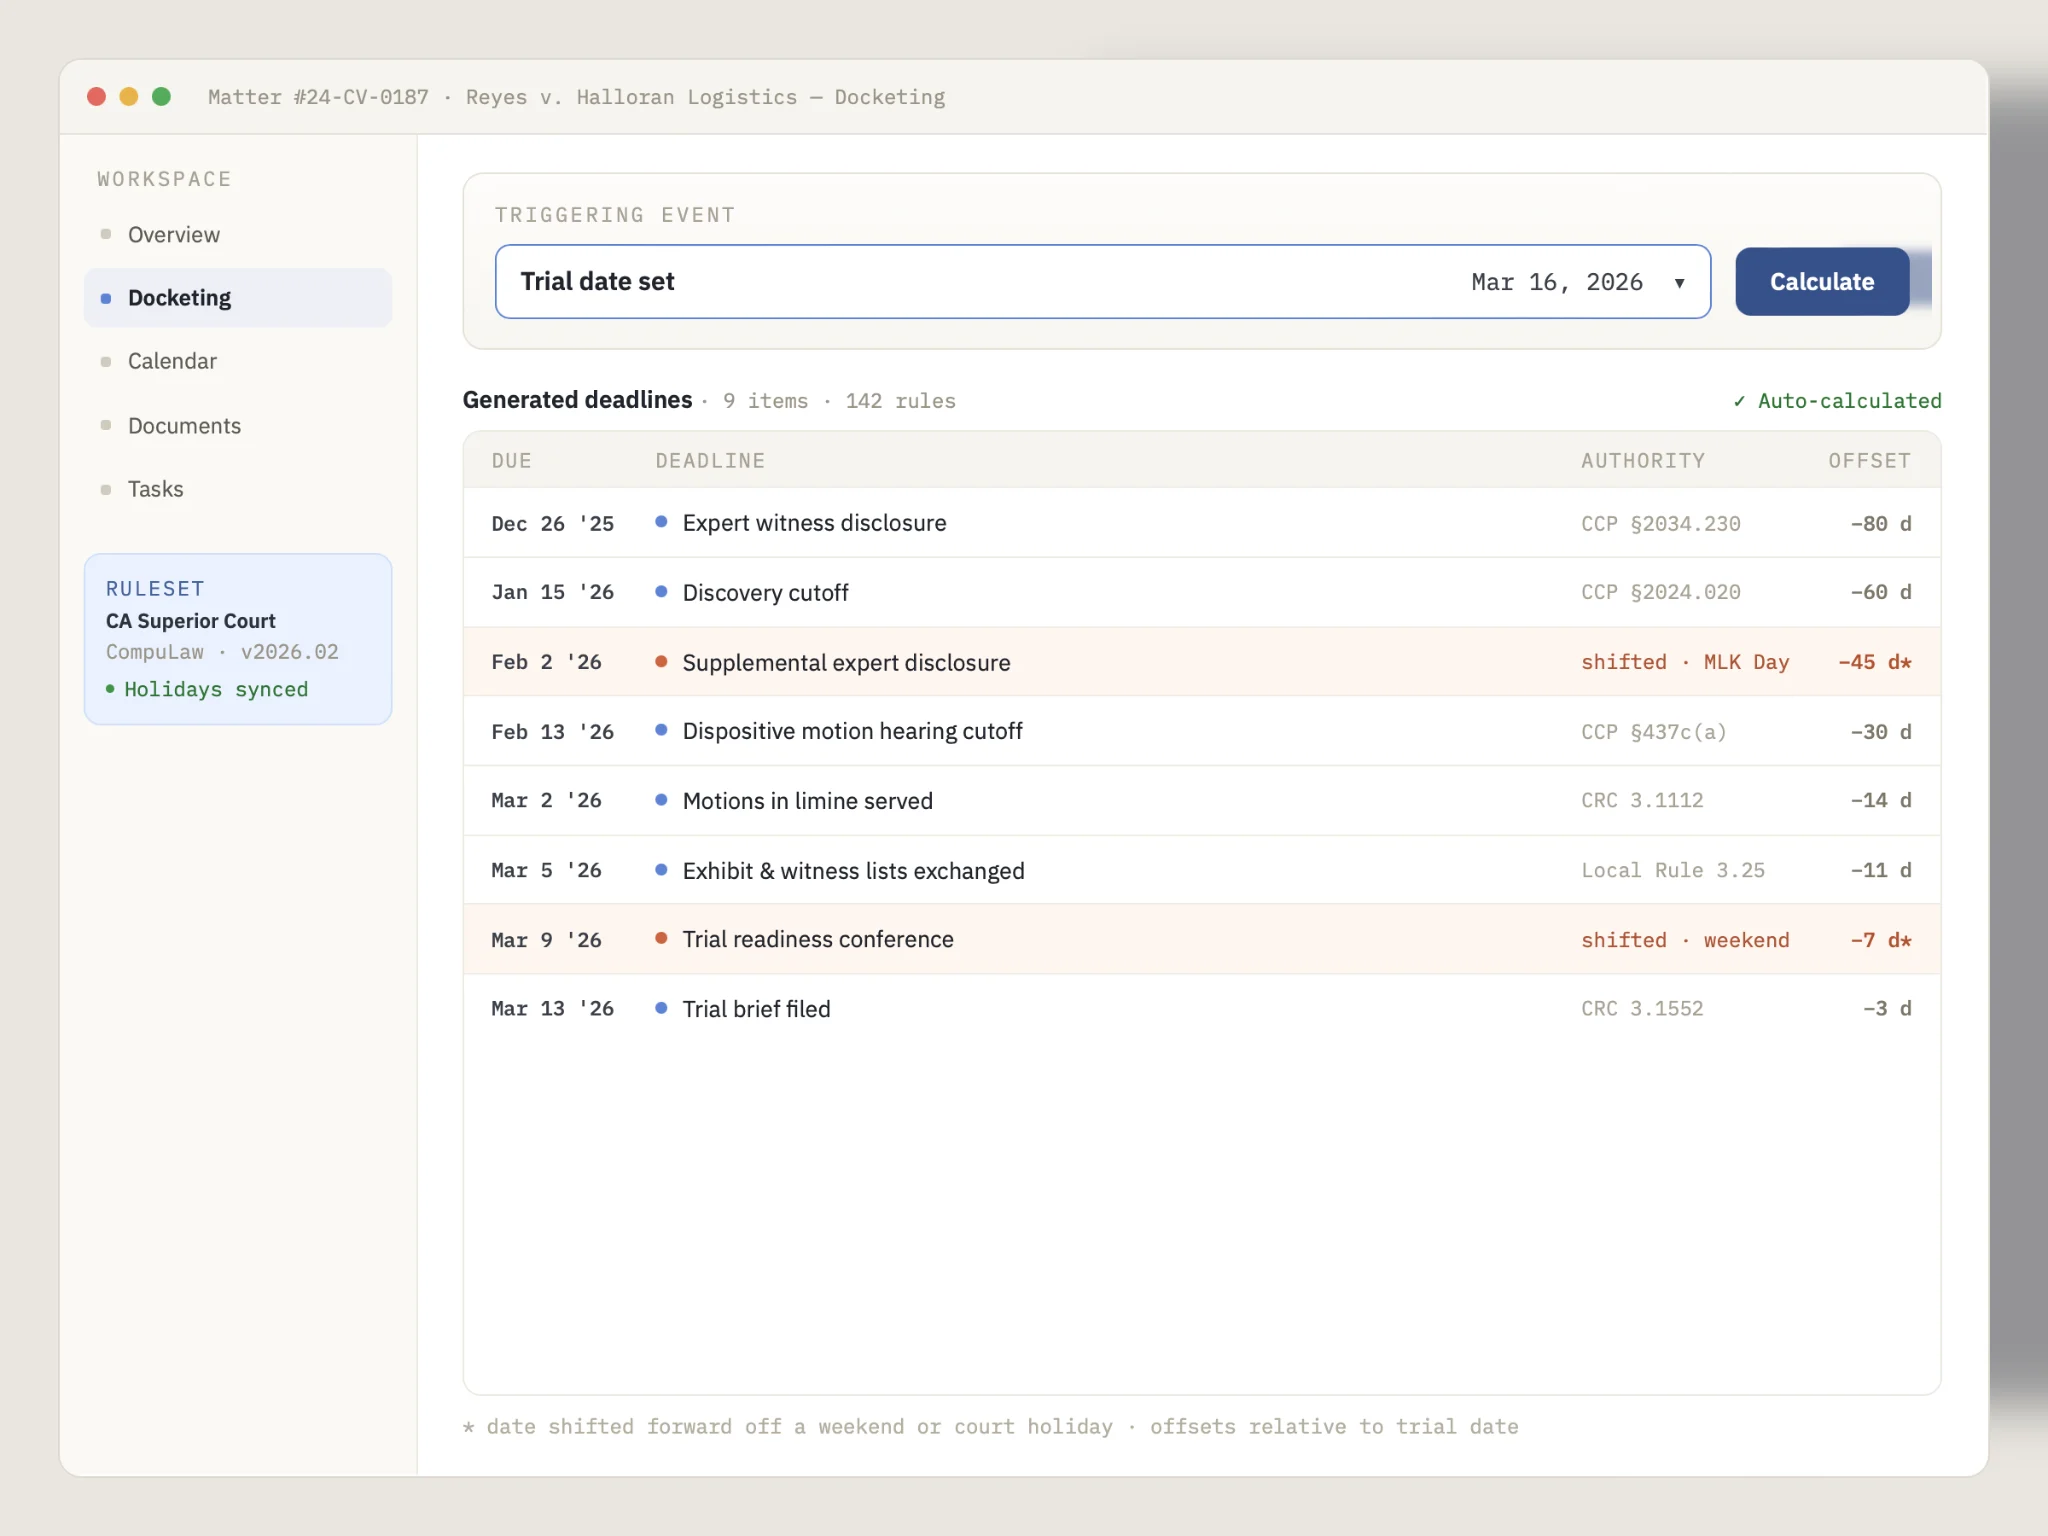
Task: Open the Overview workspace item
Action: pyautogui.click(x=238, y=235)
